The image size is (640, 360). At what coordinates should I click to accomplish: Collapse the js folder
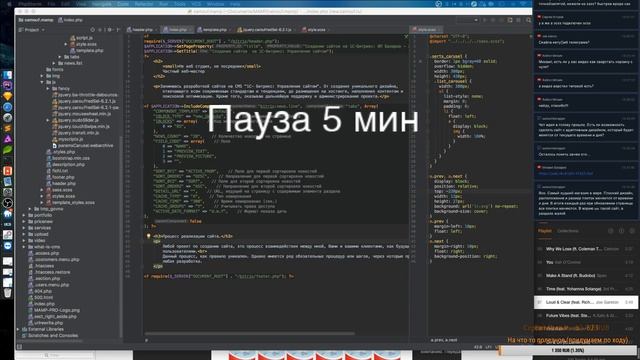click(42, 82)
